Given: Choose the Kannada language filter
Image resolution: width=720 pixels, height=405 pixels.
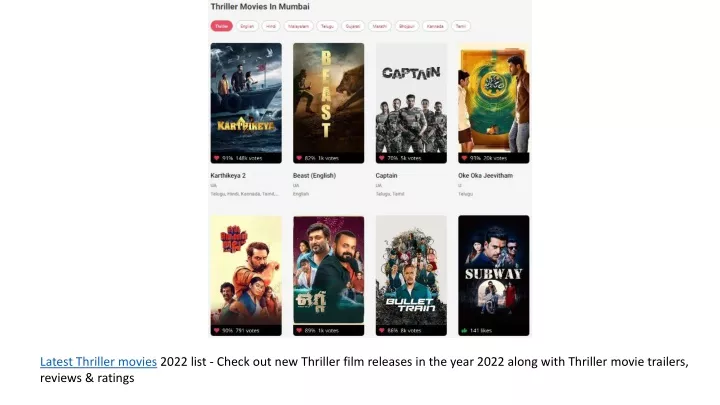Looking at the screenshot, I should click(x=435, y=26).
